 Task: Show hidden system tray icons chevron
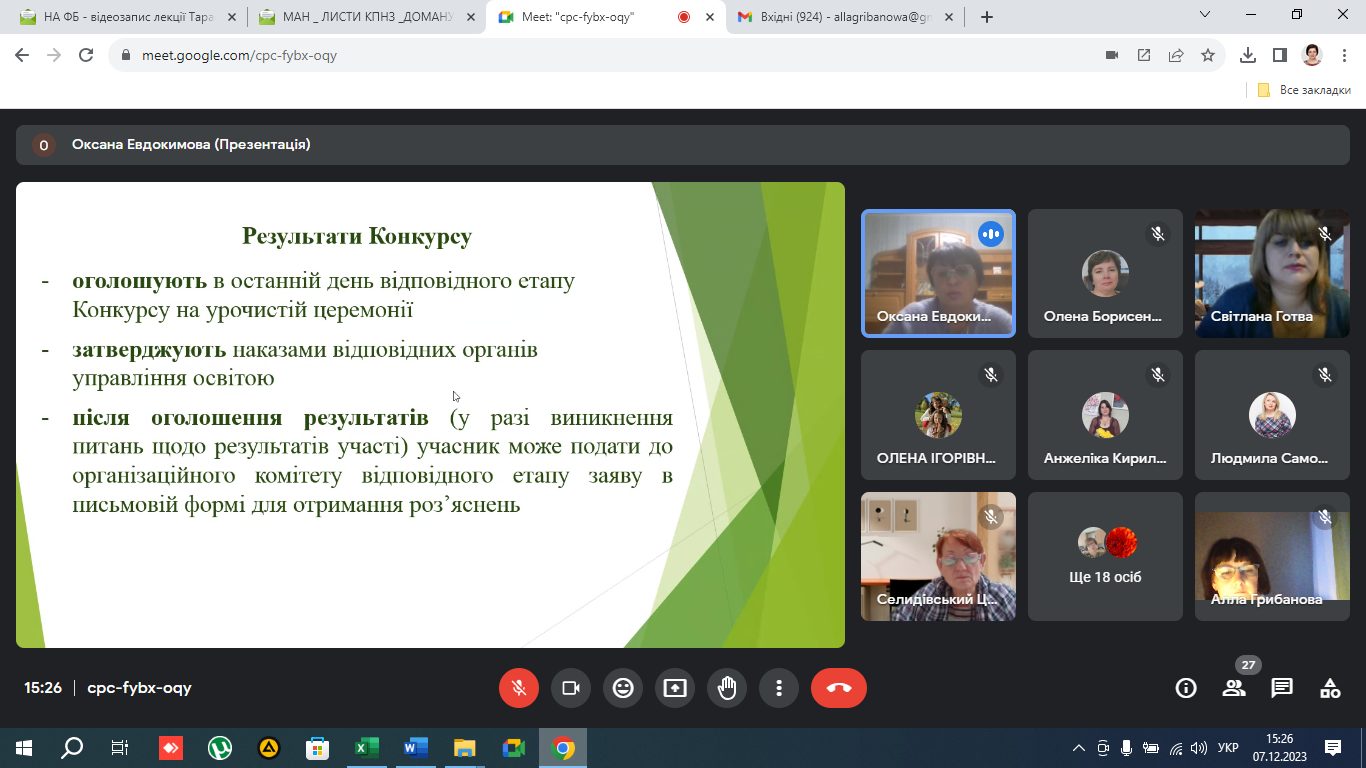(x=1078, y=748)
